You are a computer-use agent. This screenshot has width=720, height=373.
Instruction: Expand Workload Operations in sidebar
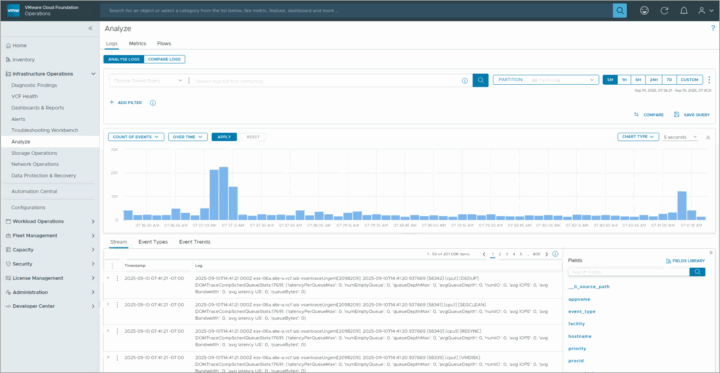pos(50,221)
